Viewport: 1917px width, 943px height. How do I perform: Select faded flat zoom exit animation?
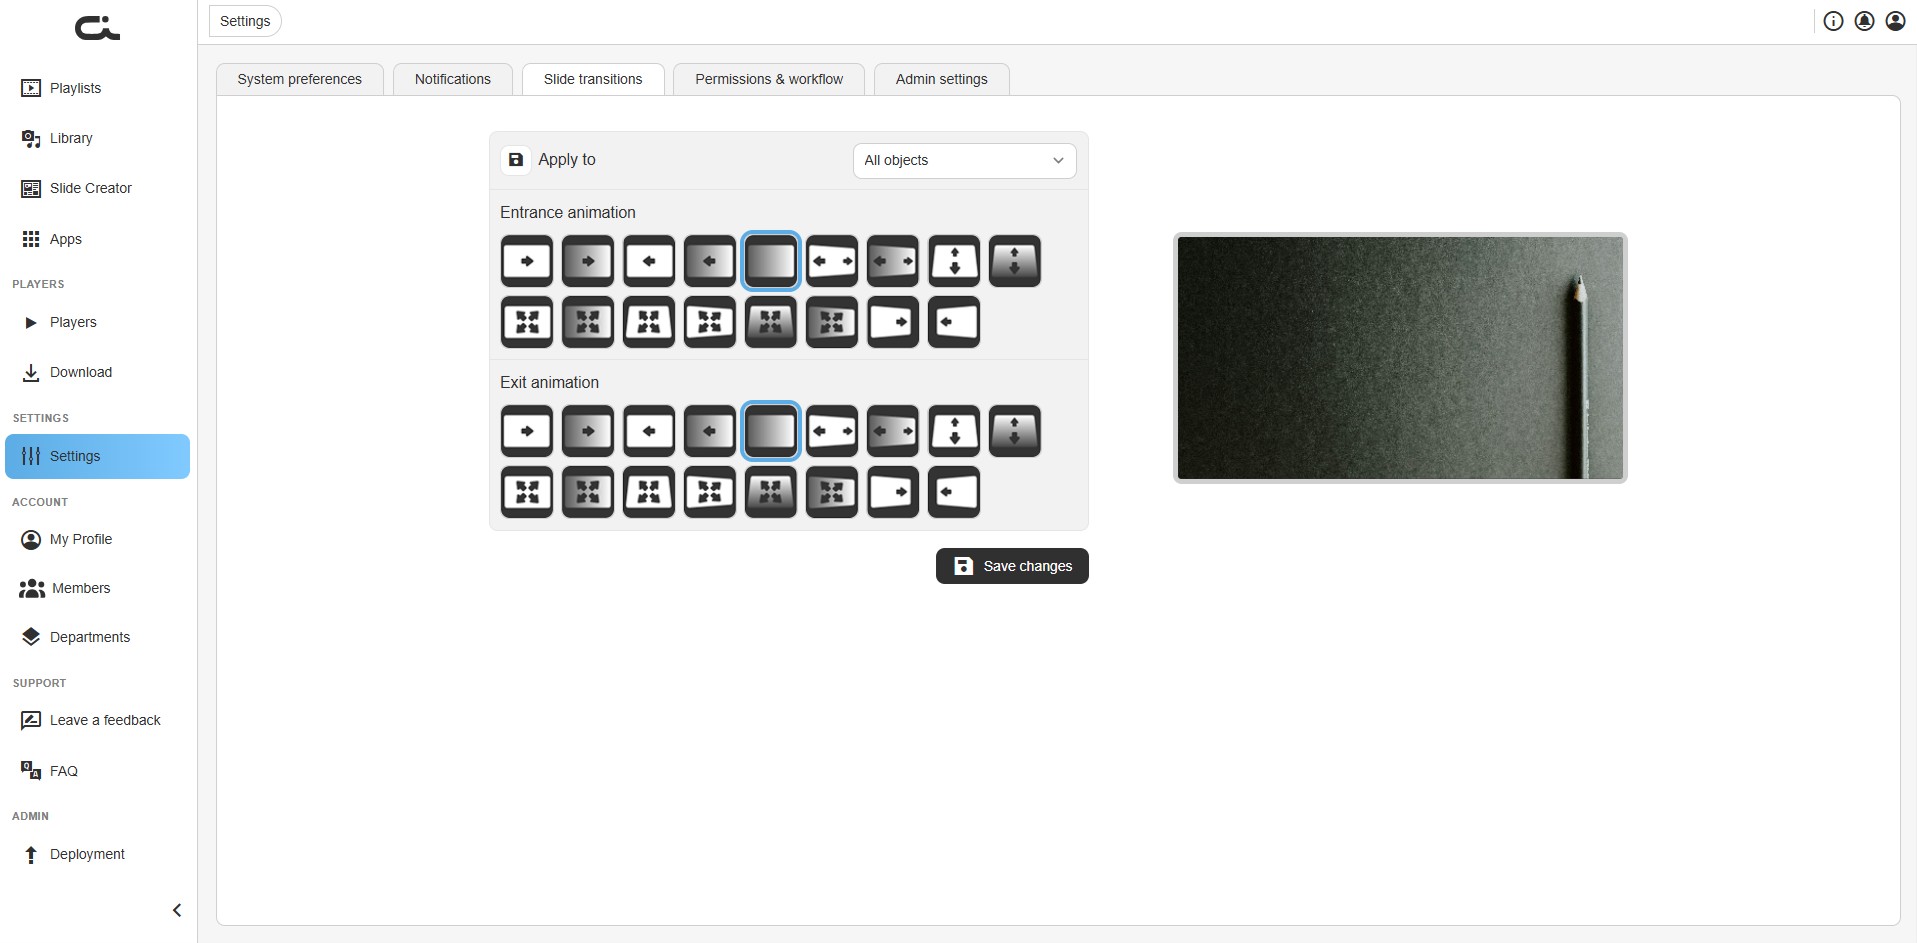tap(588, 492)
